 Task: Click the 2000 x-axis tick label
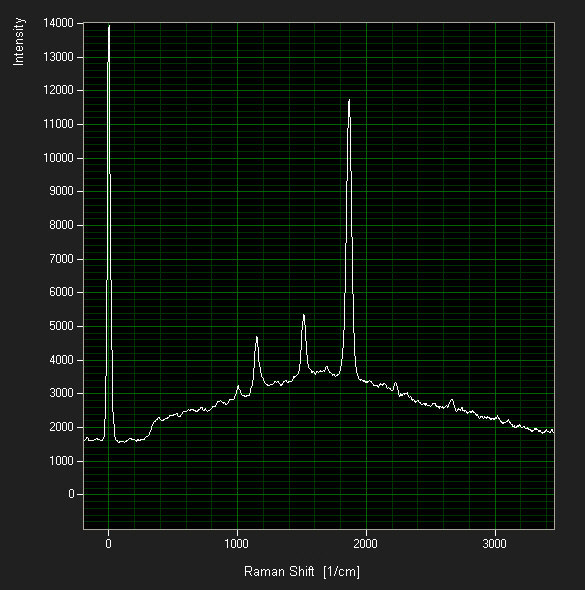(x=366, y=544)
